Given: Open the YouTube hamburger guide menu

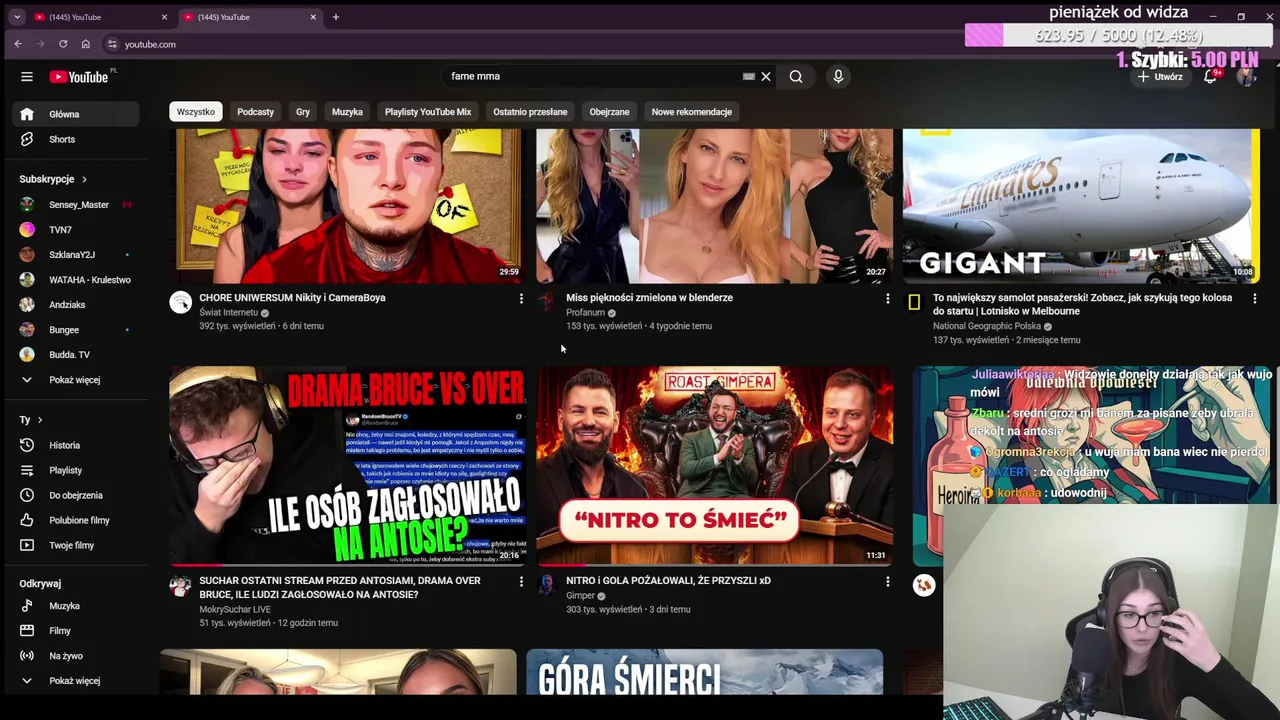Looking at the screenshot, I should click(27, 77).
